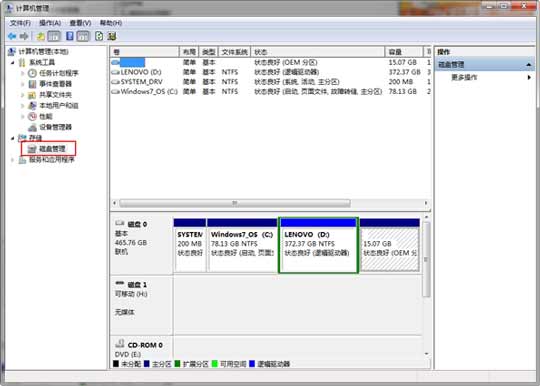Select Windows7_OS (C:) row in volume list

271,91
